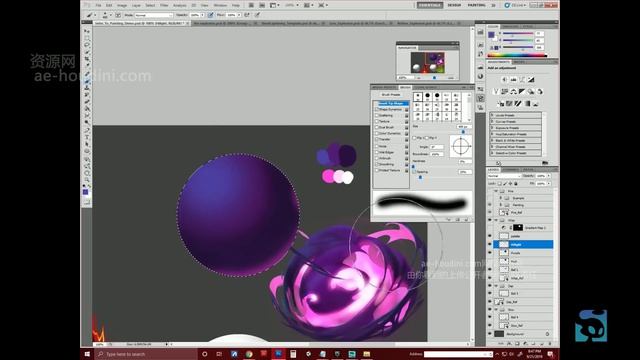Image resolution: width=640 pixels, height=360 pixels.
Task: Click the Exposure adjustment icon
Action: pyautogui.click(x=531, y=80)
